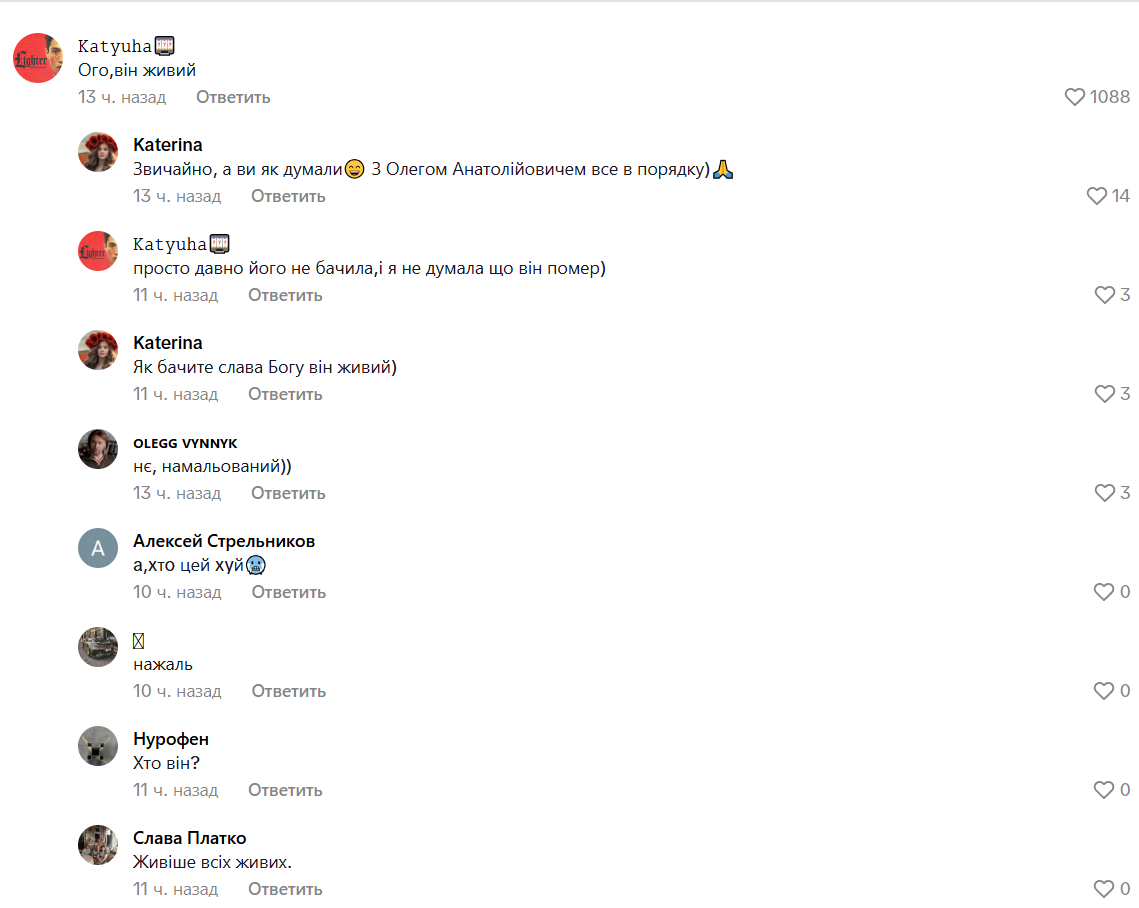Click Алексей Стрельников's gray letter A avatar
Image resolution: width=1139 pixels, height=908 pixels.
coord(98,548)
